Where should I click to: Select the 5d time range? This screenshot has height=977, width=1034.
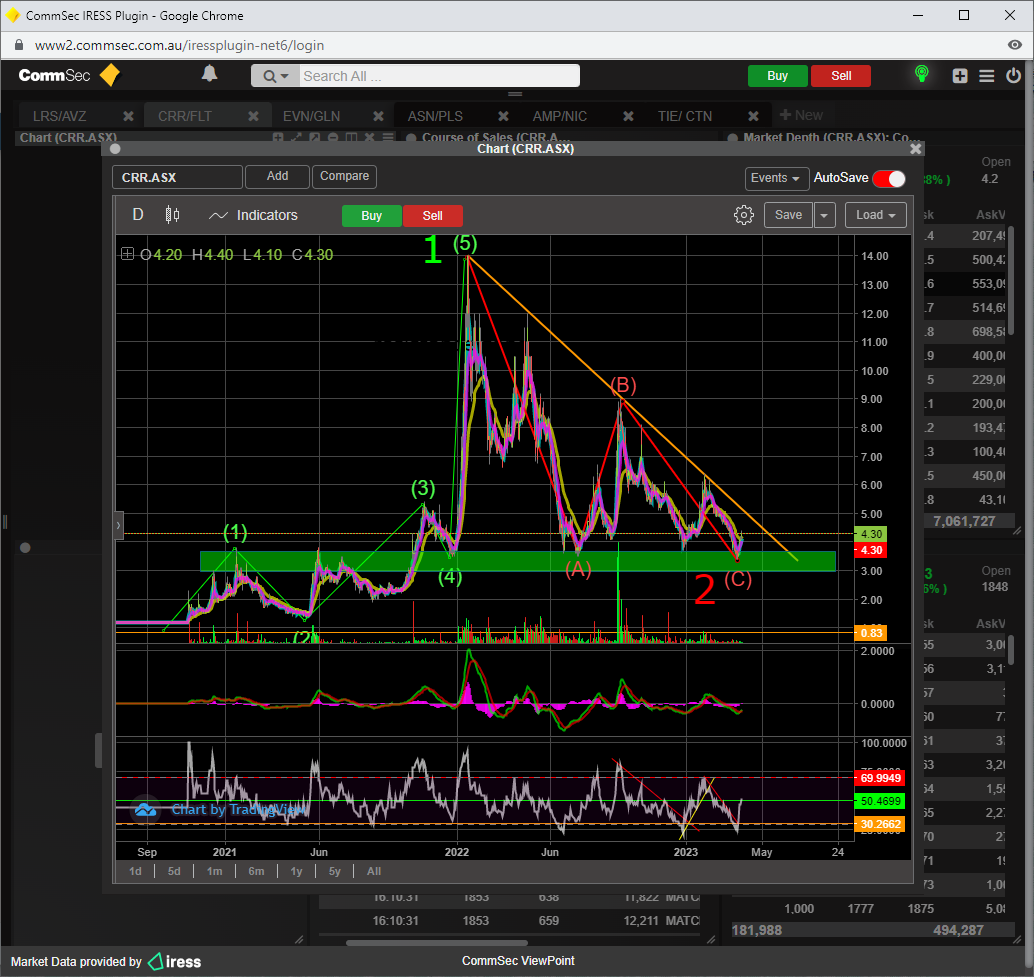[x=174, y=872]
